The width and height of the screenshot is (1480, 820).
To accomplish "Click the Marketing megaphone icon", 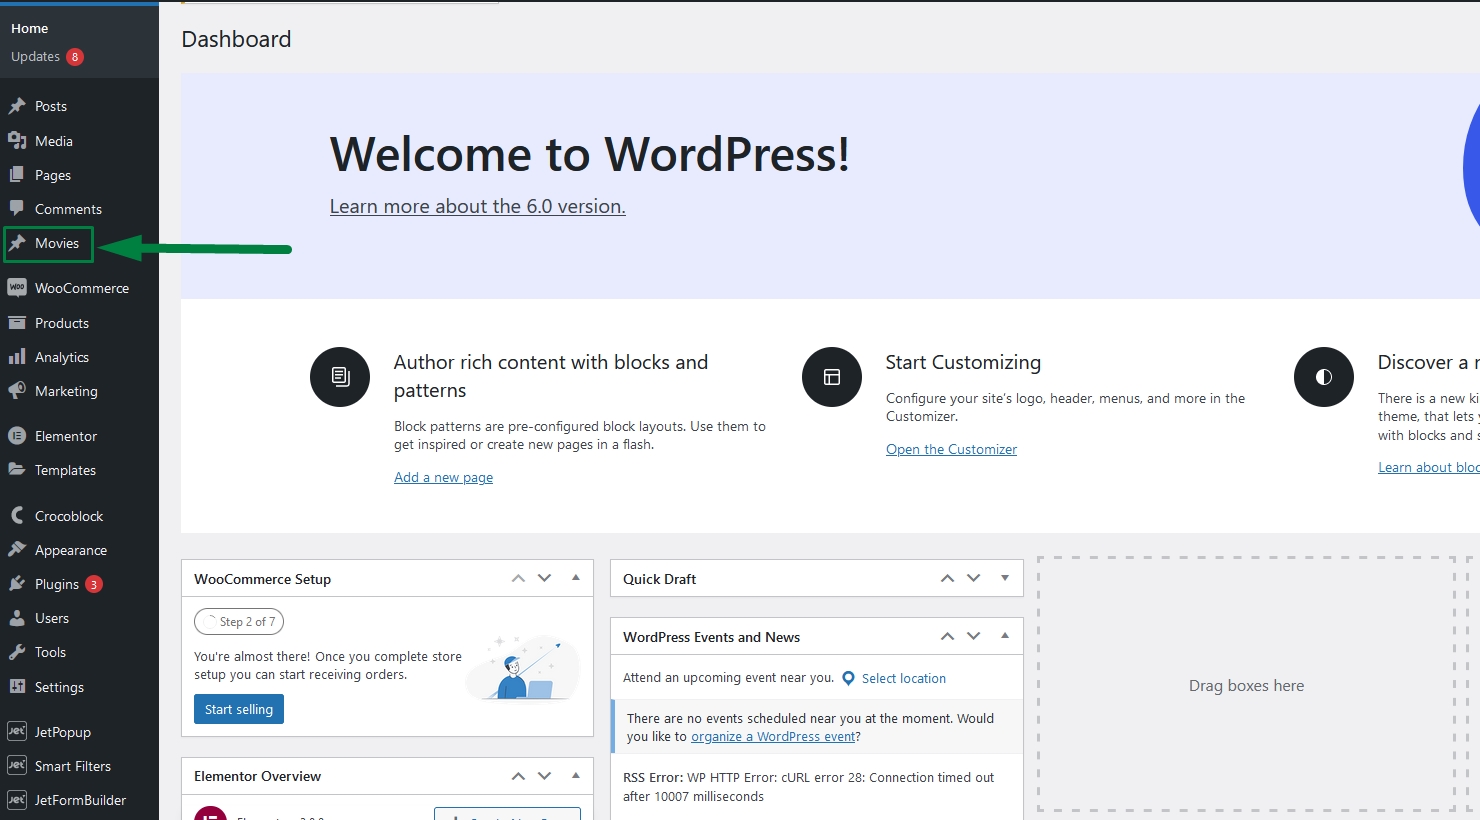I will 17,390.
